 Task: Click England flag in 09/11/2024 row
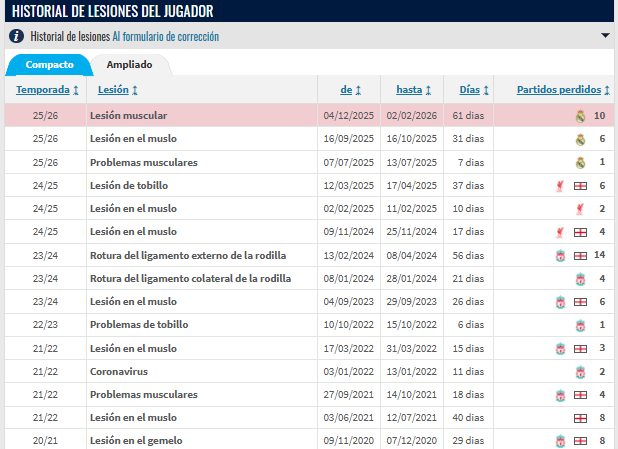pyautogui.click(x=580, y=233)
